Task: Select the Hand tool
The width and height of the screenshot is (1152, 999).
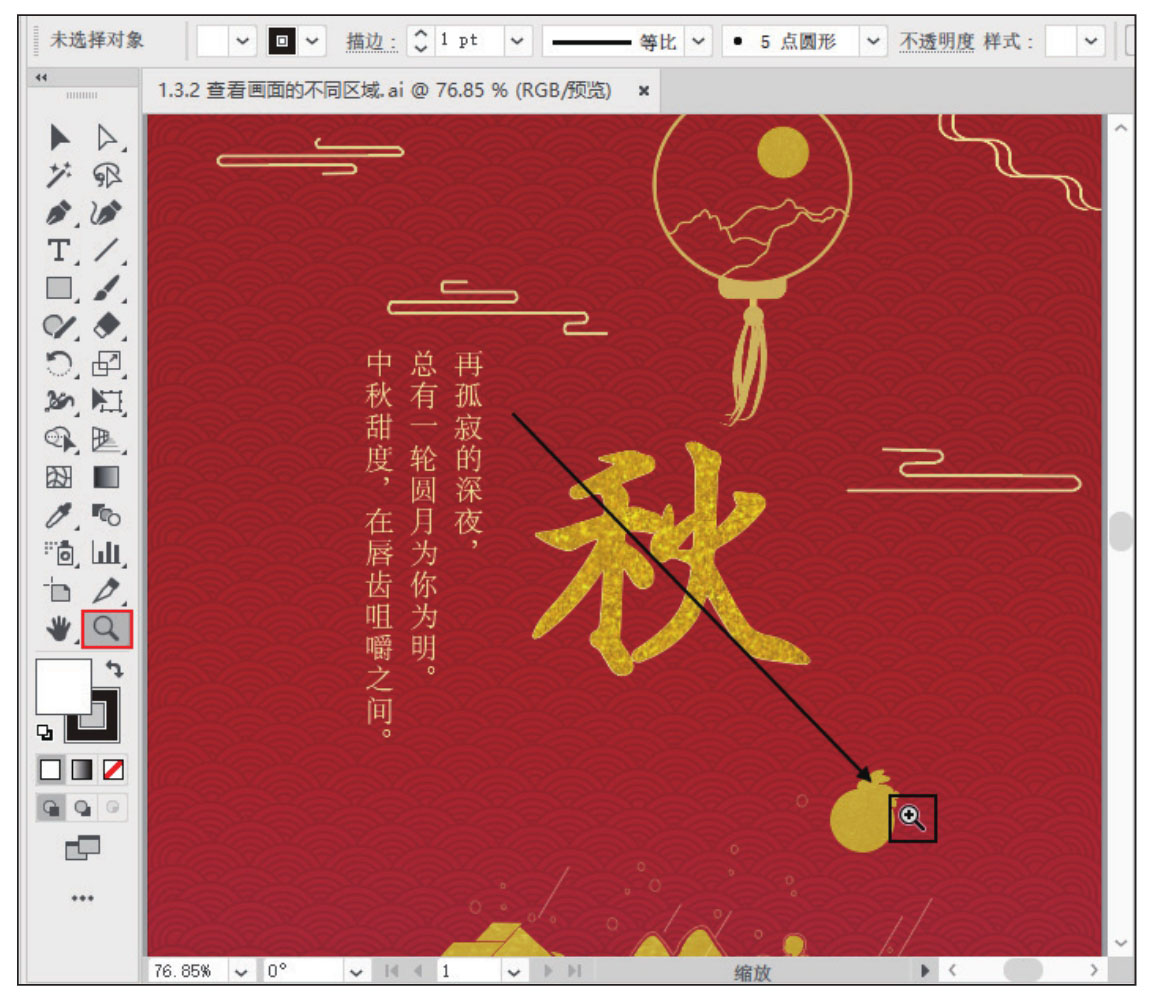Action: click(61, 628)
